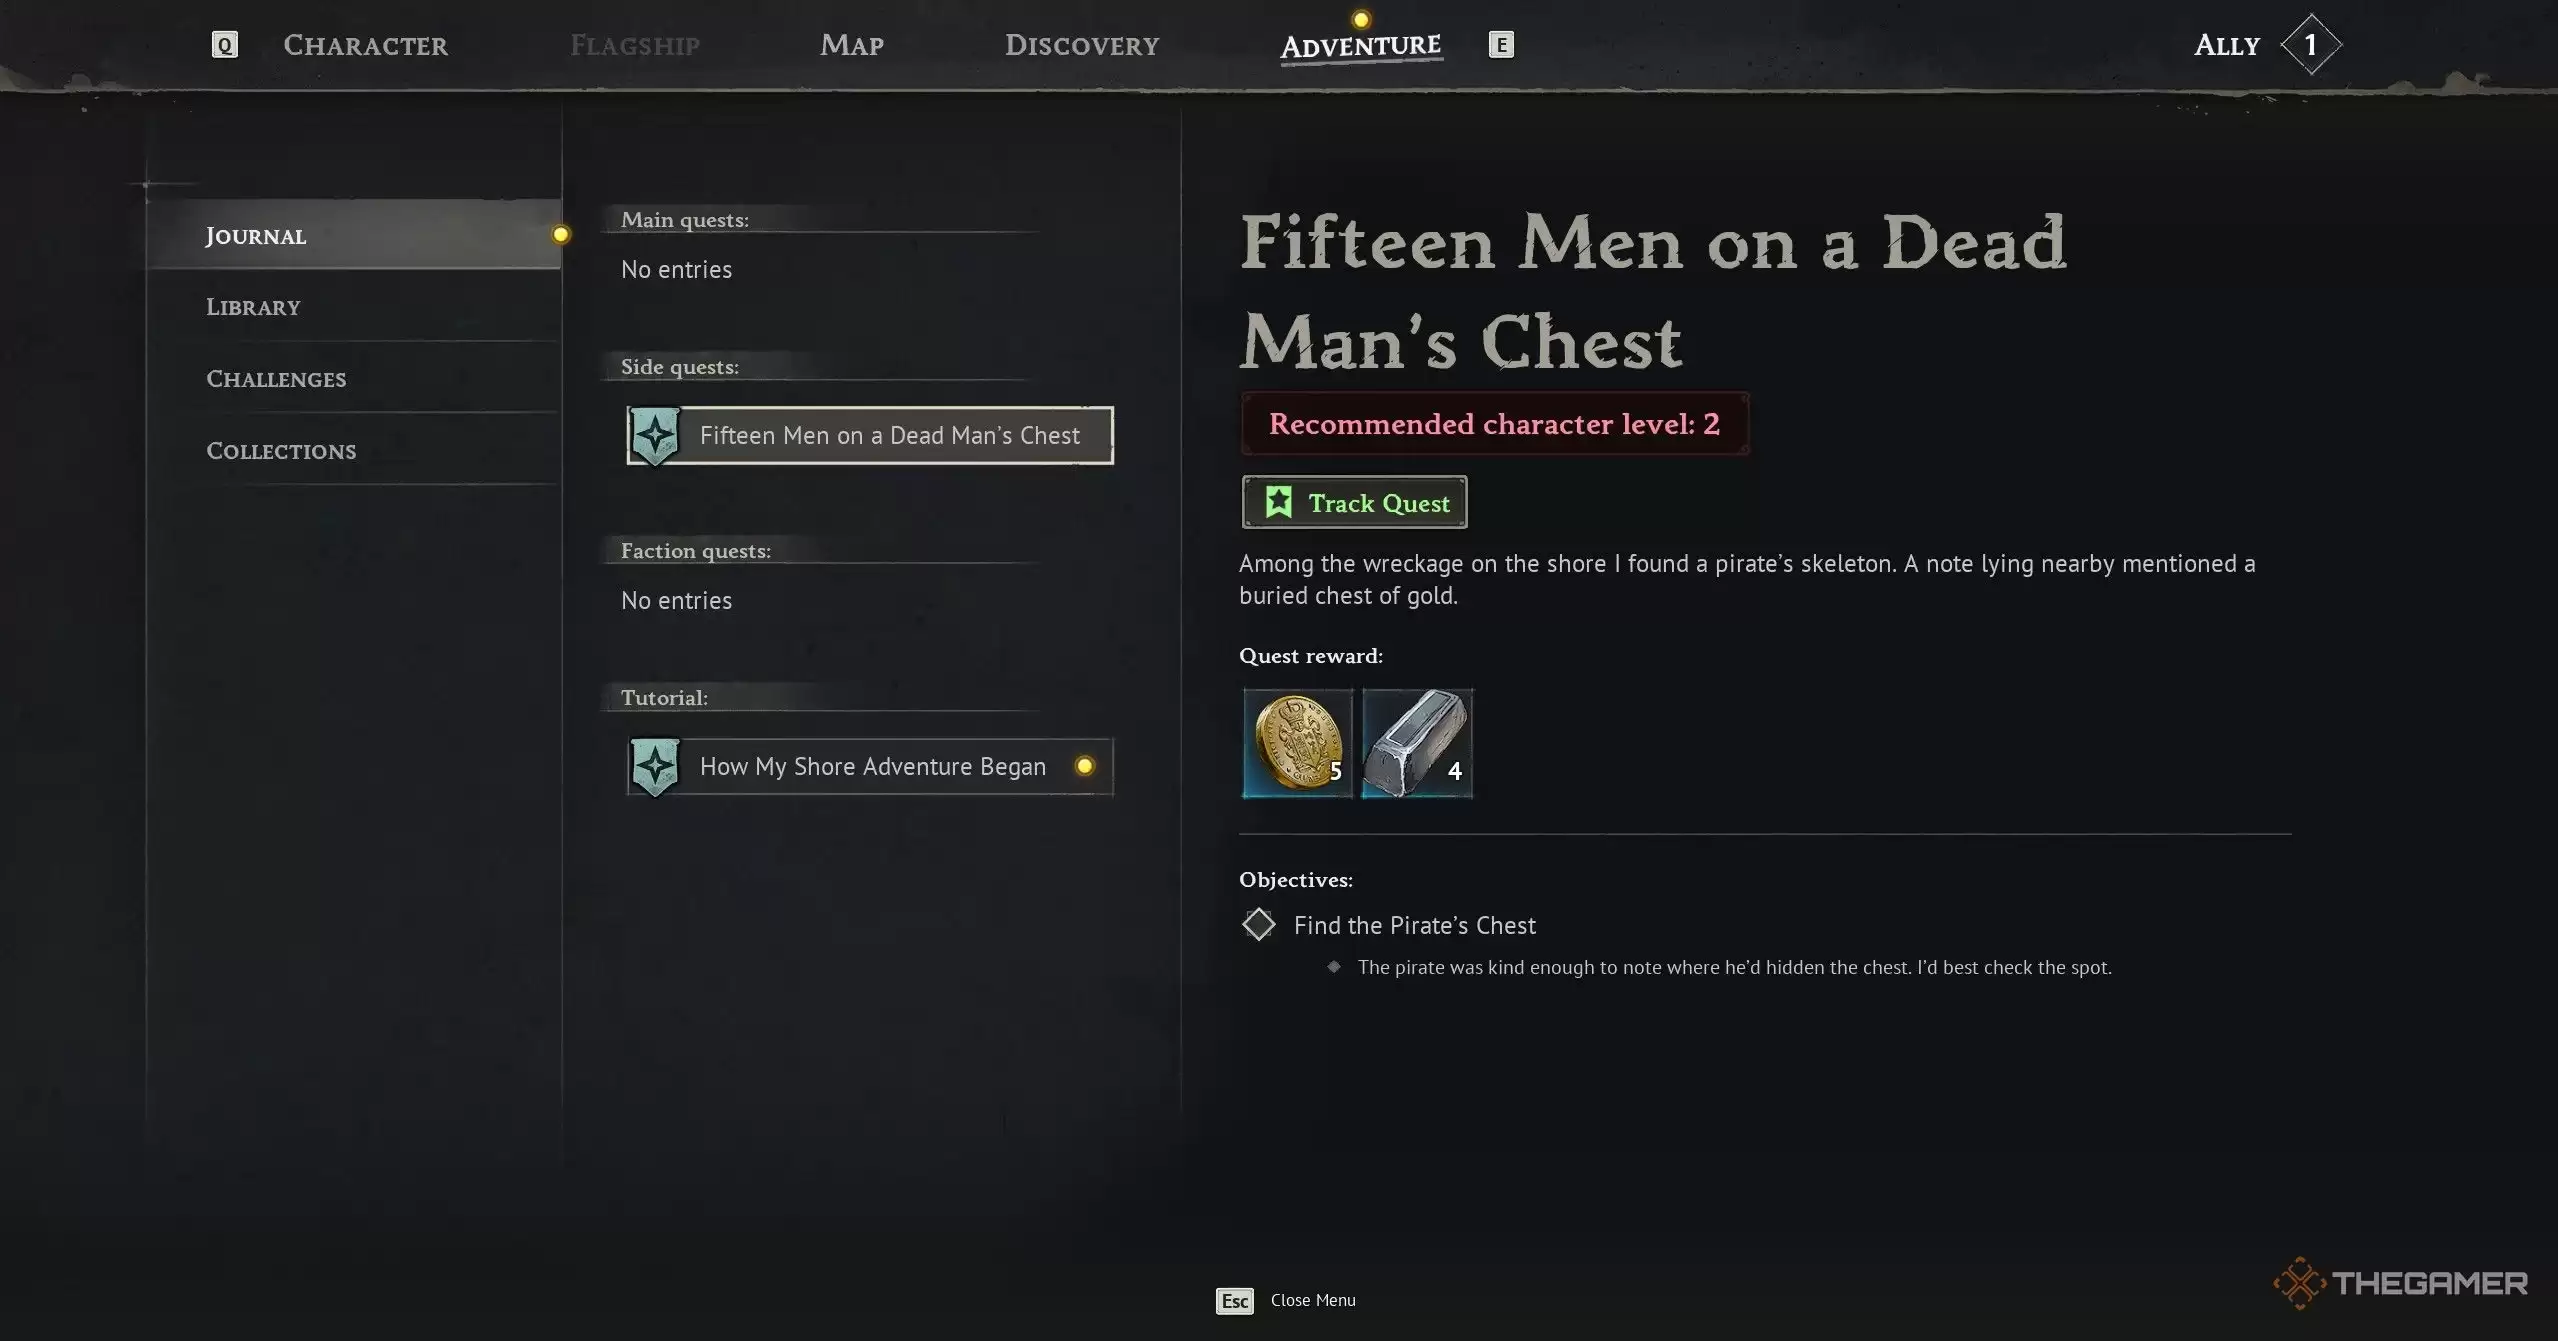
Task: Click the gold coin reward icon
Action: pos(1297,743)
